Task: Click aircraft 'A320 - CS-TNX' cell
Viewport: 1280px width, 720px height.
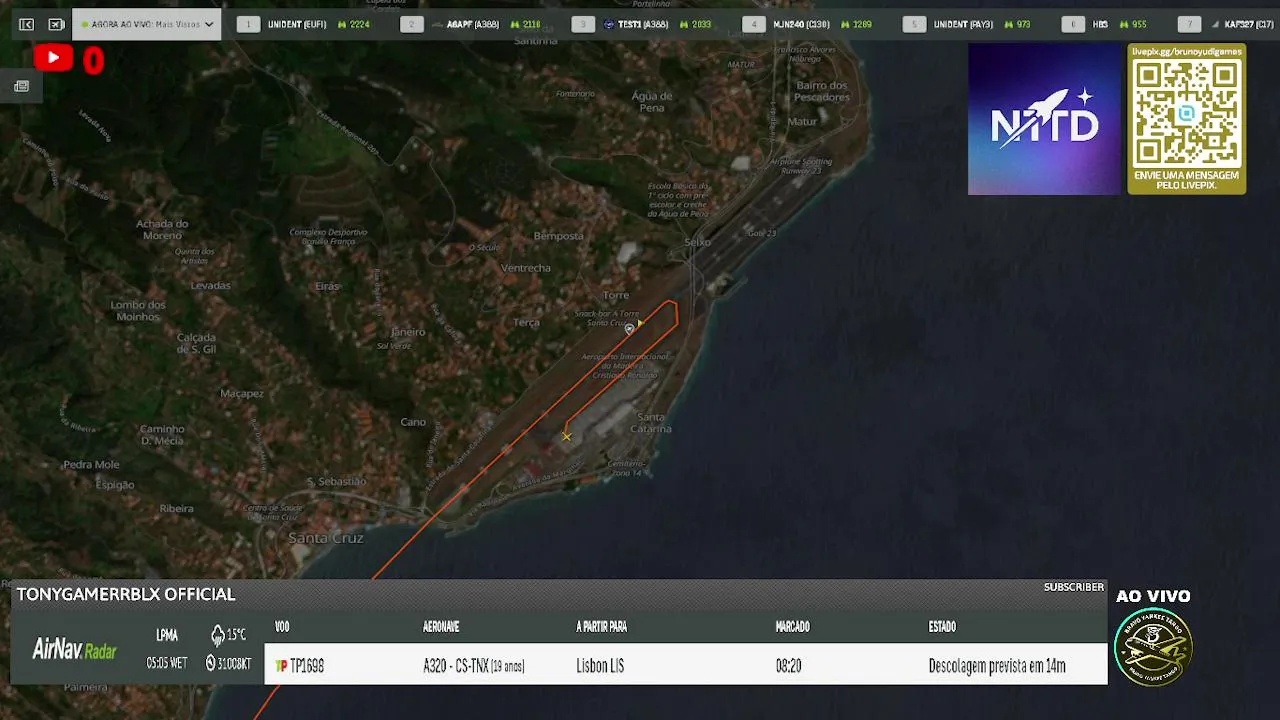Action: [x=474, y=666]
